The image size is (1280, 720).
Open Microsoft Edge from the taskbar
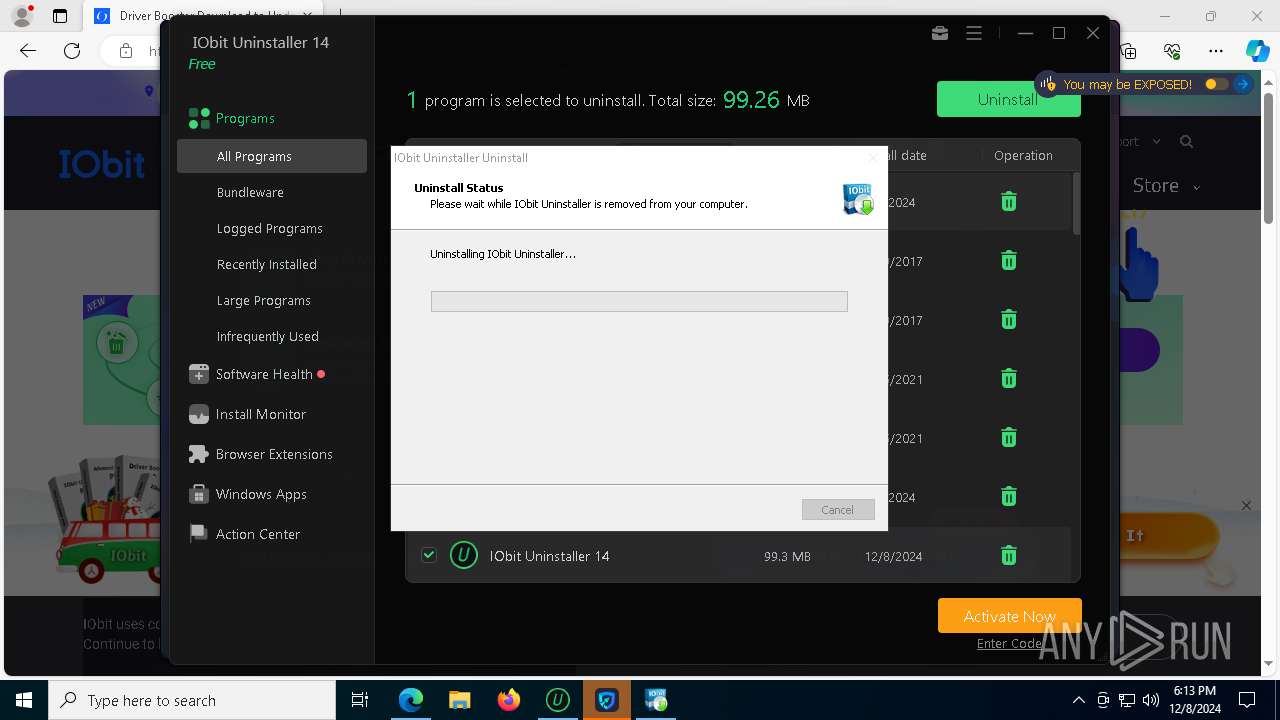click(x=411, y=700)
